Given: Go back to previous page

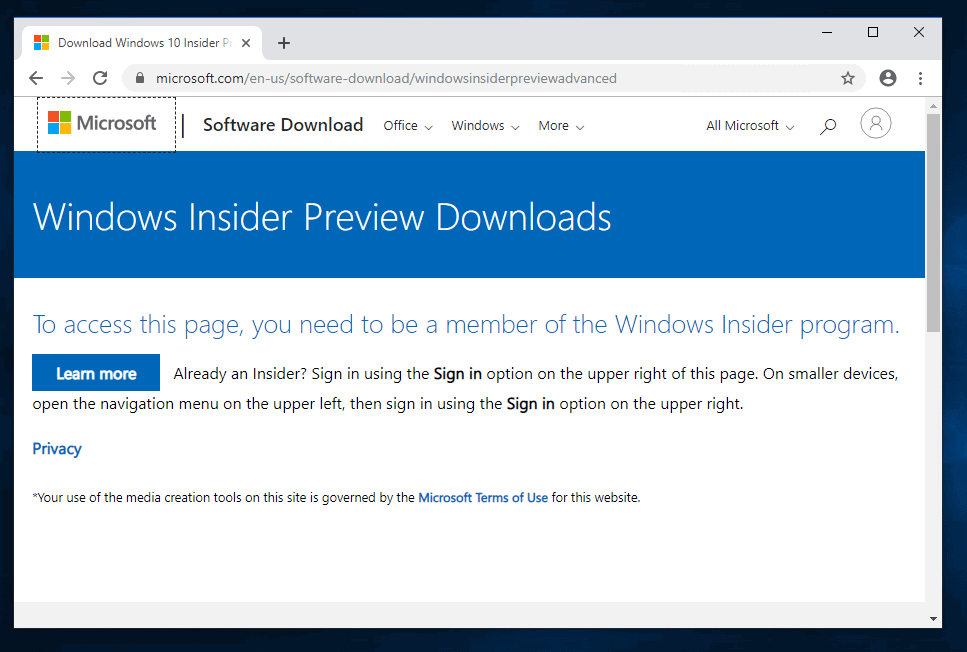Looking at the screenshot, I should [36, 78].
